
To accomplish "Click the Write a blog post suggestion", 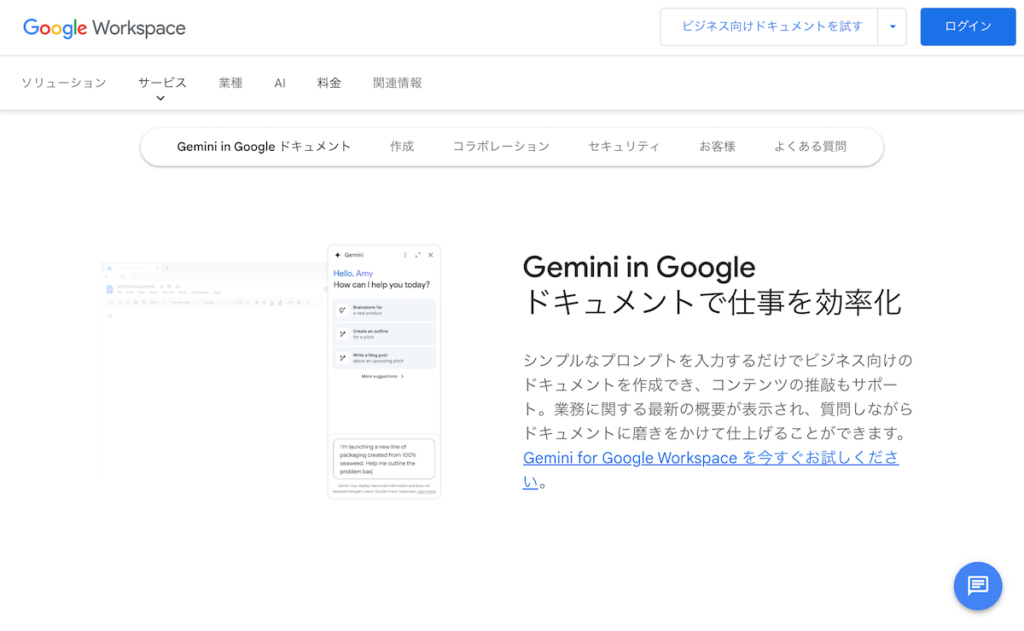I will point(384,358).
